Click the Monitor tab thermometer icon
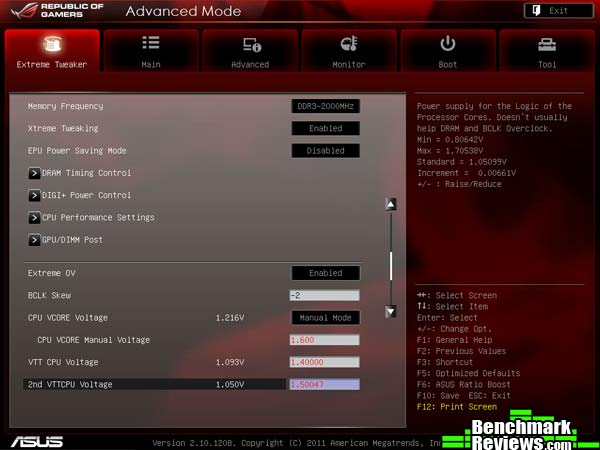600x450 pixels. point(349,44)
